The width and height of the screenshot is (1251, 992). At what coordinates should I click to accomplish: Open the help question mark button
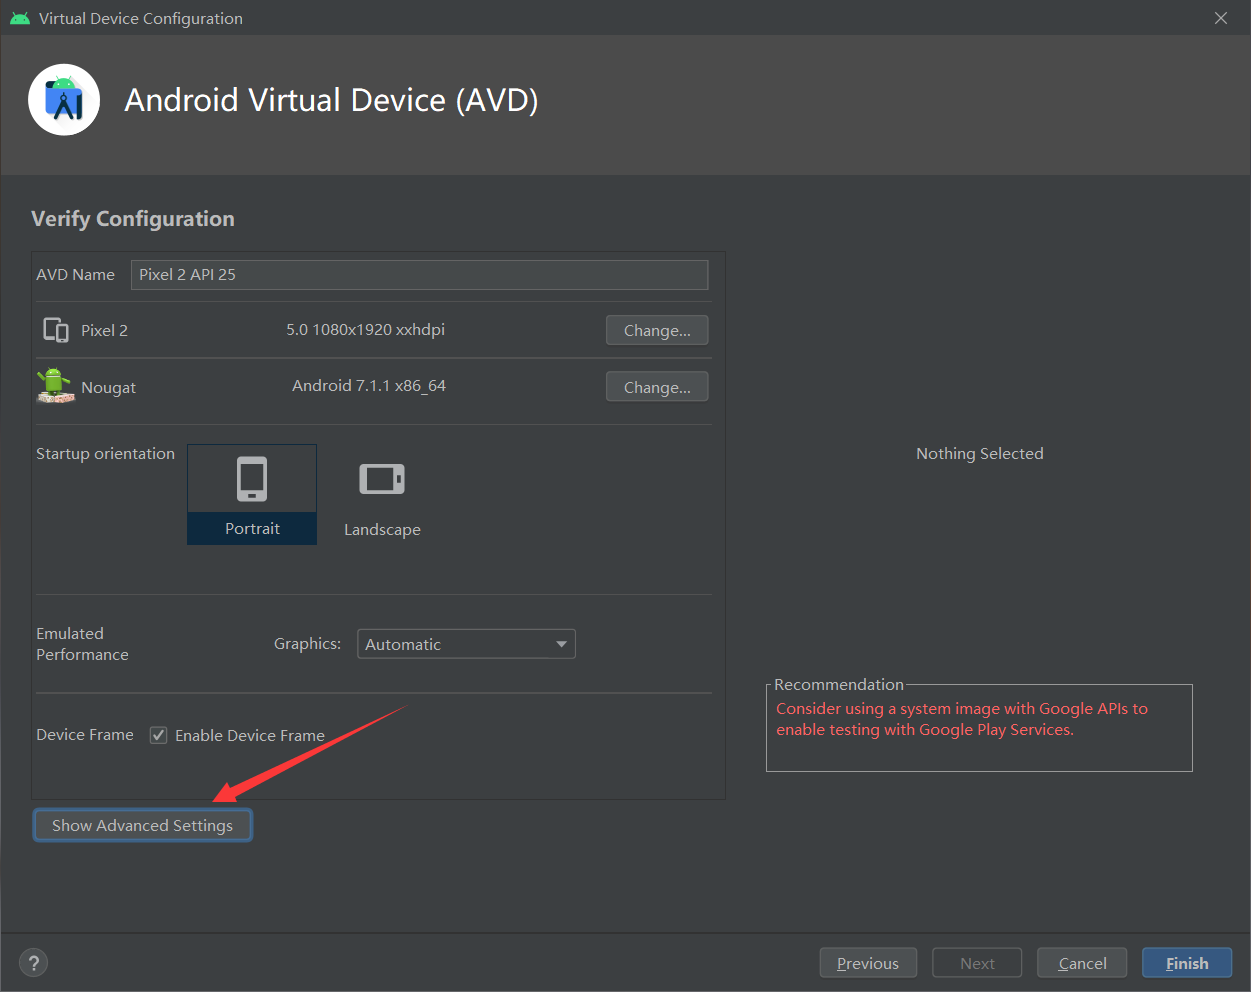tap(34, 963)
